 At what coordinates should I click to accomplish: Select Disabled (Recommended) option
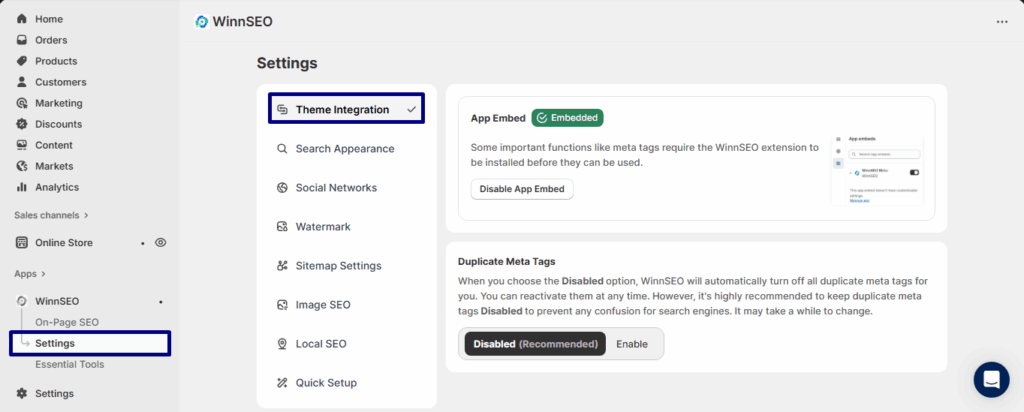(x=536, y=343)
